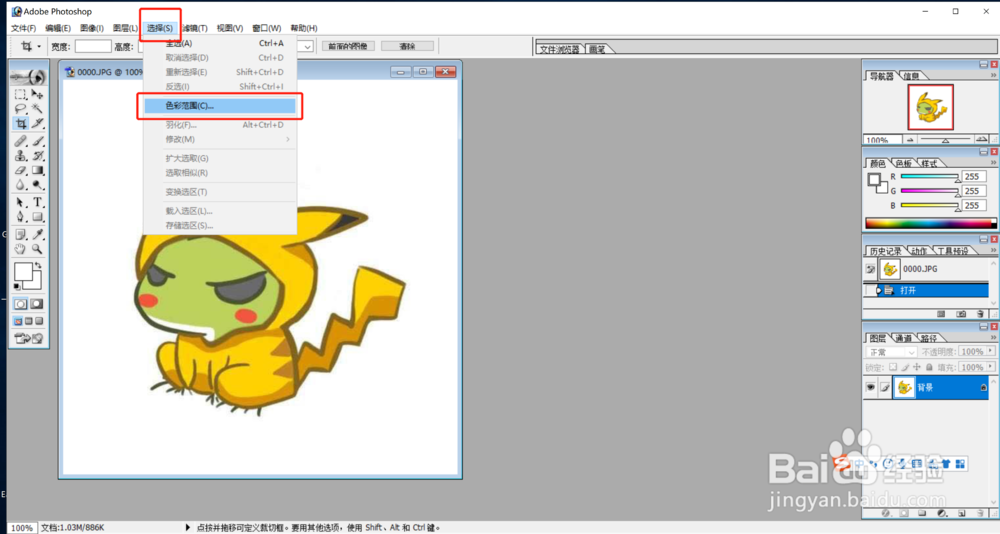
Task: Click add layer style icon in Layers panel
Action: coord(886,513)
